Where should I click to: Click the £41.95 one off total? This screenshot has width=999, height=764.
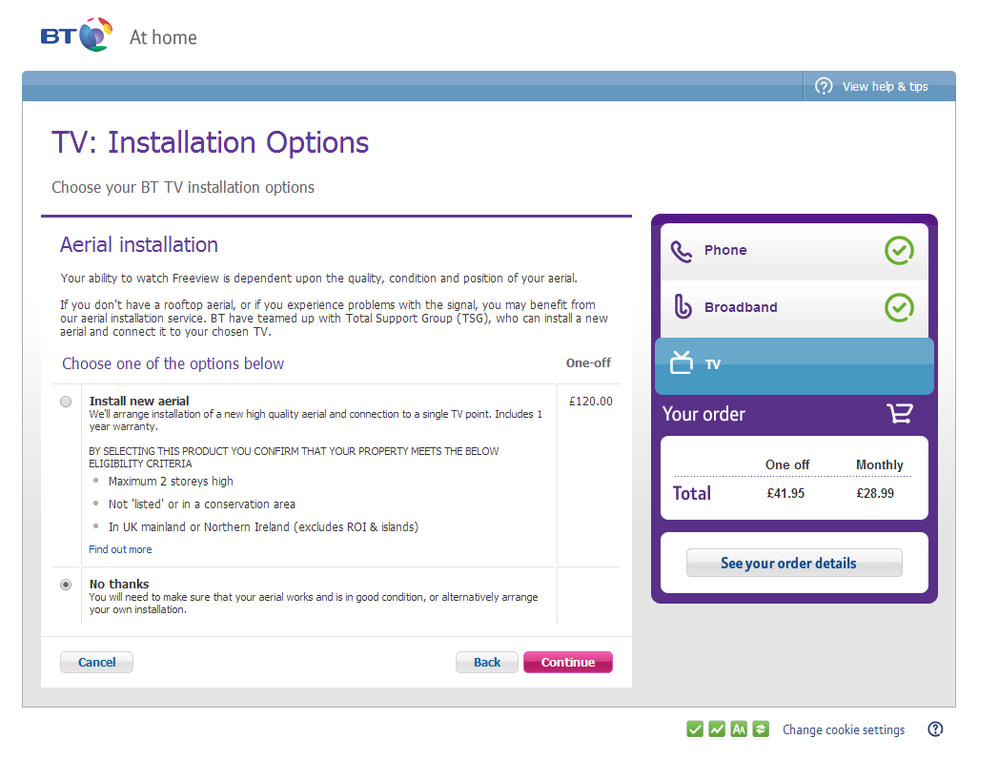click(x=786, y=493)
